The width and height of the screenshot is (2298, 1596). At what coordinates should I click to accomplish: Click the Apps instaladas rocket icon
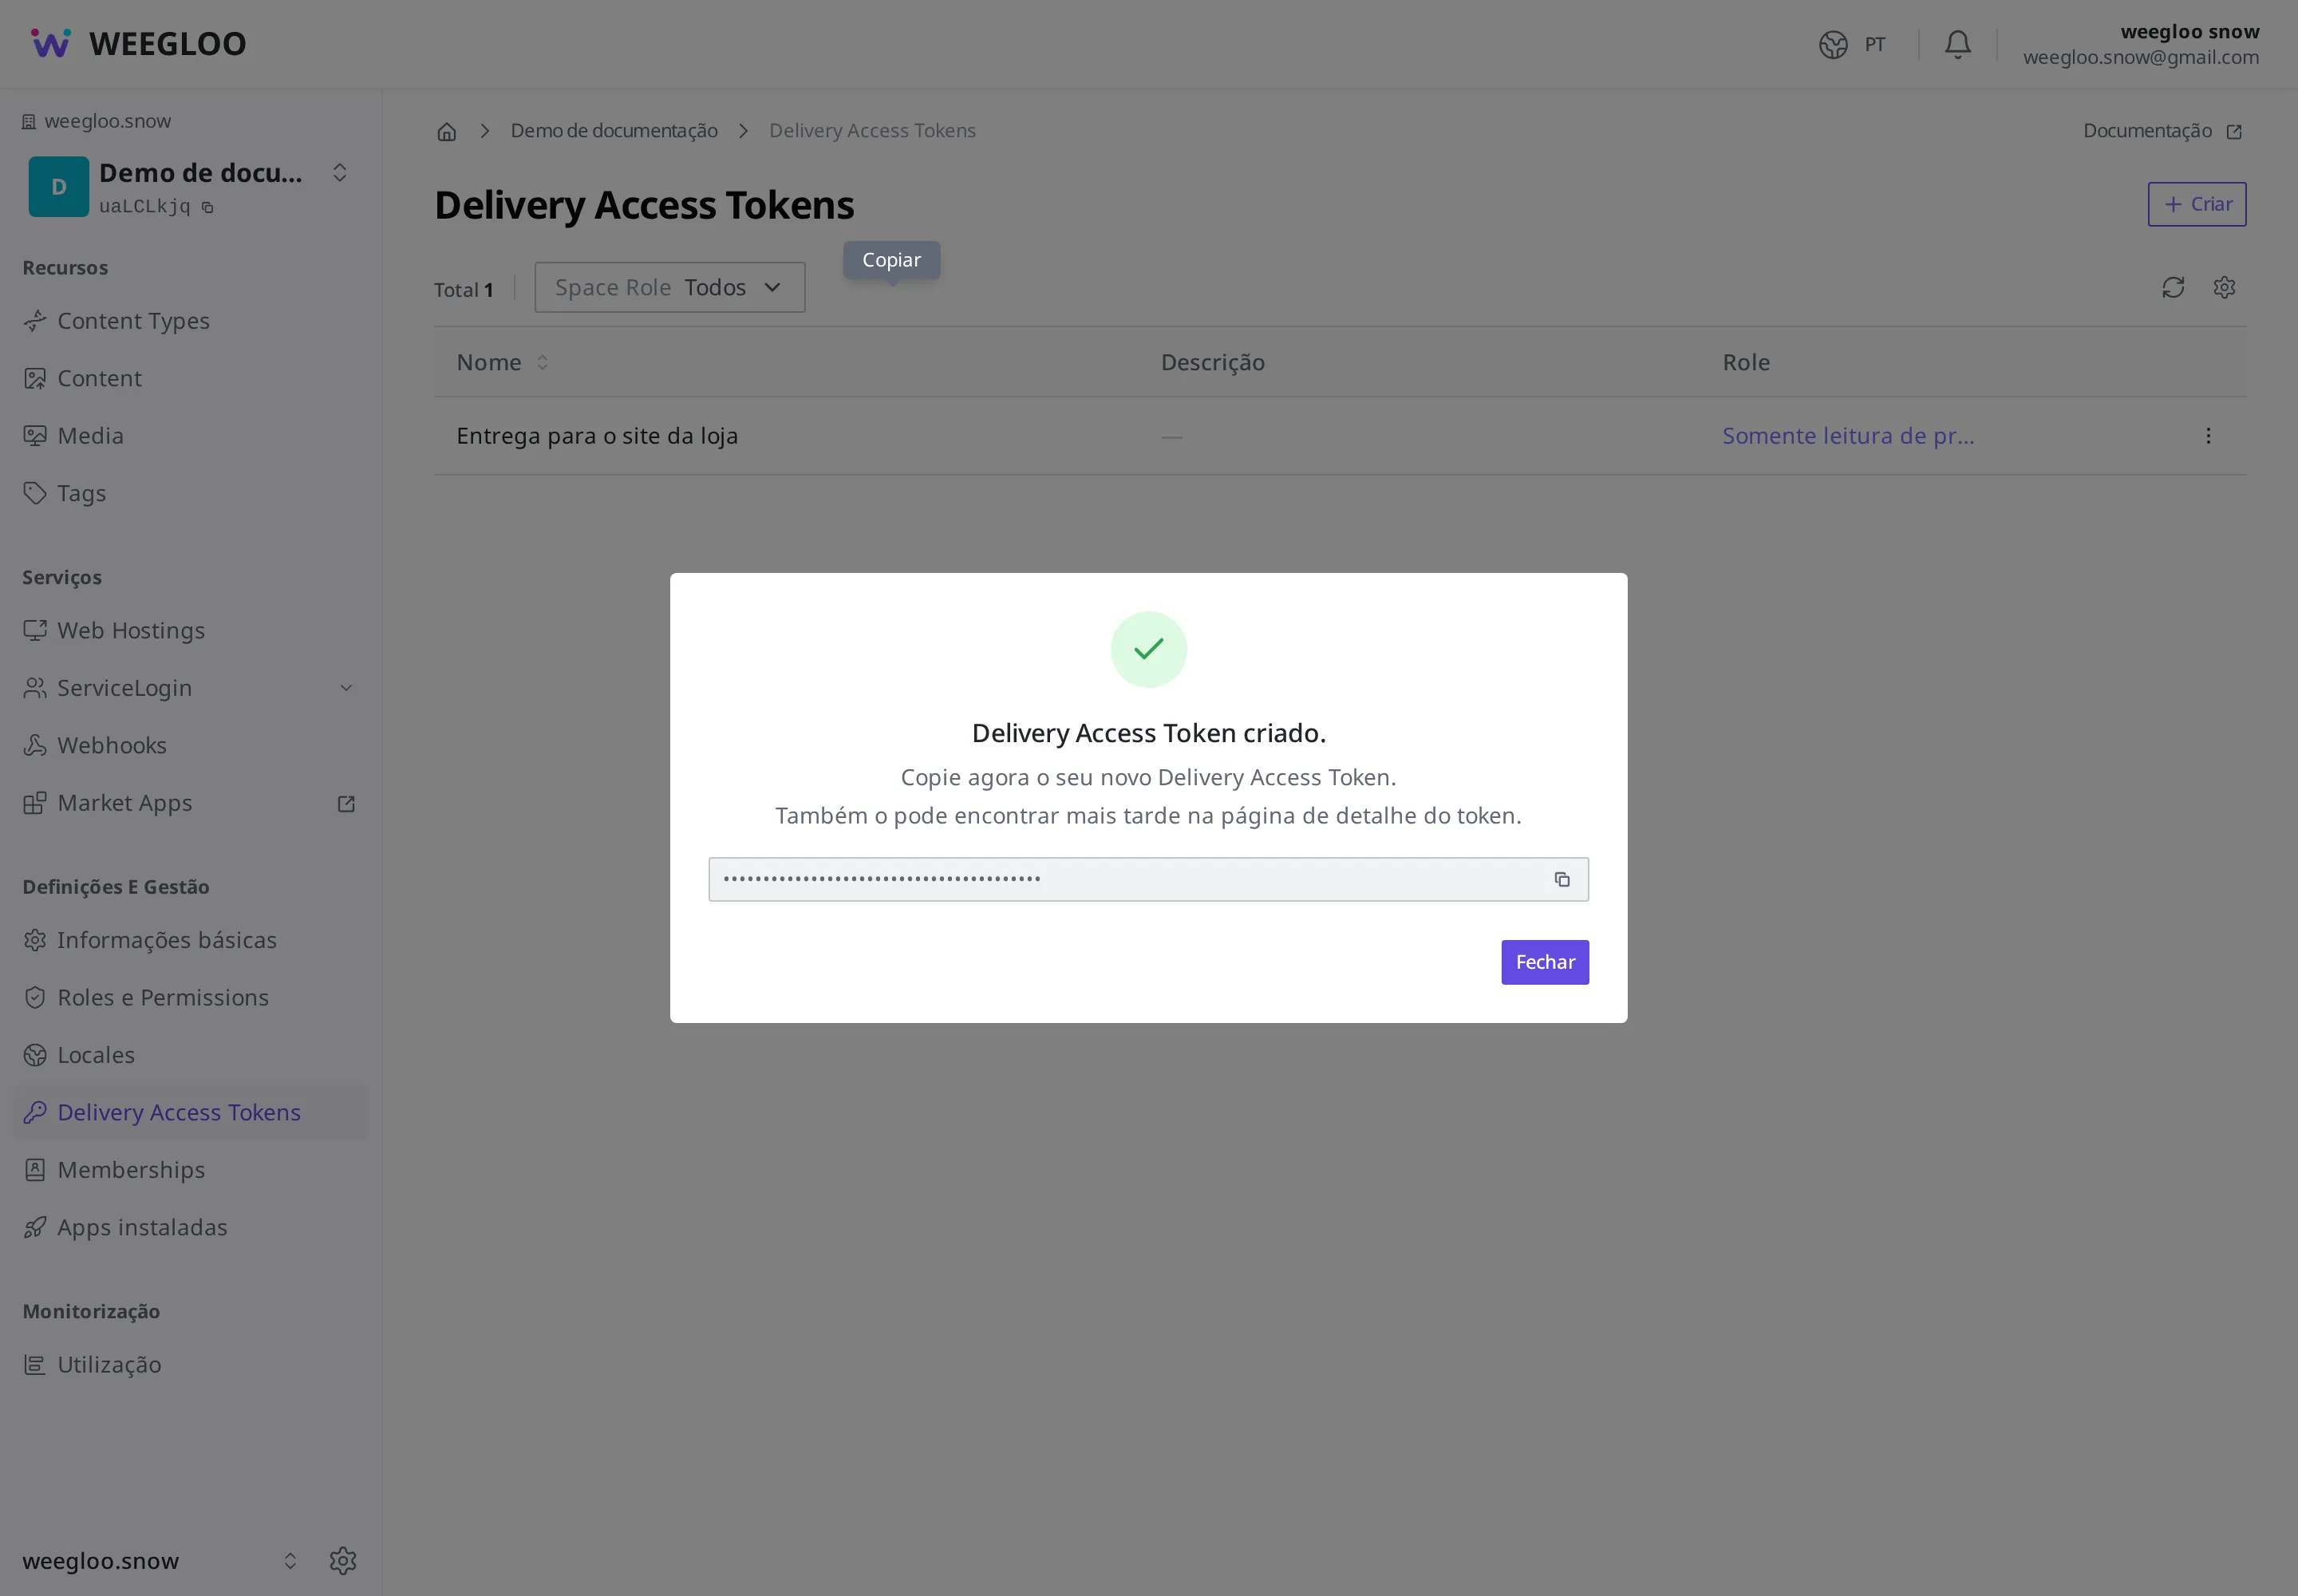35,1227
